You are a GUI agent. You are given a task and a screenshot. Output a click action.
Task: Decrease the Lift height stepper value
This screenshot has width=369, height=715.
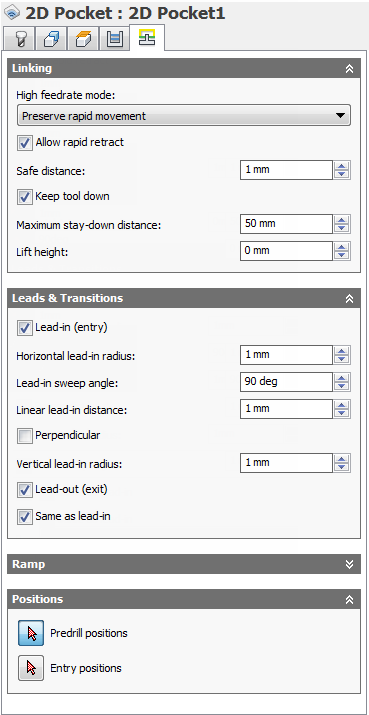[341, 256]
